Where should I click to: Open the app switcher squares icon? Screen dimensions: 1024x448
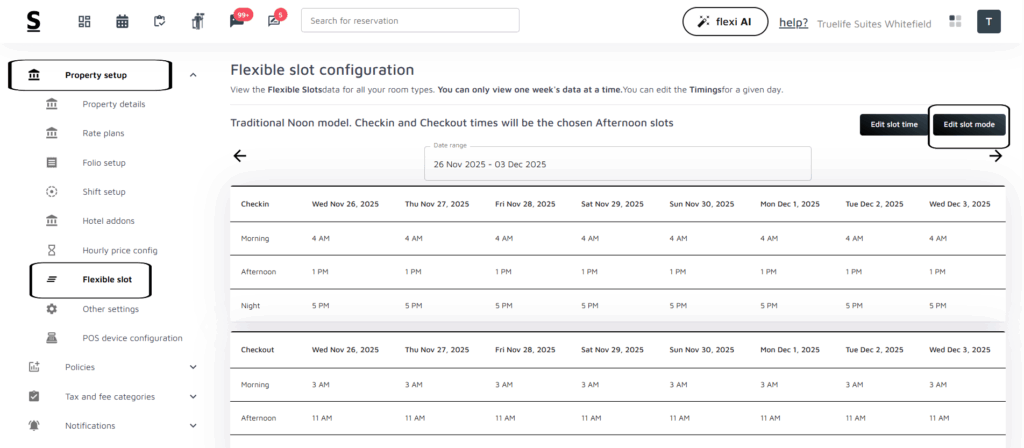[x=955, y=21]
